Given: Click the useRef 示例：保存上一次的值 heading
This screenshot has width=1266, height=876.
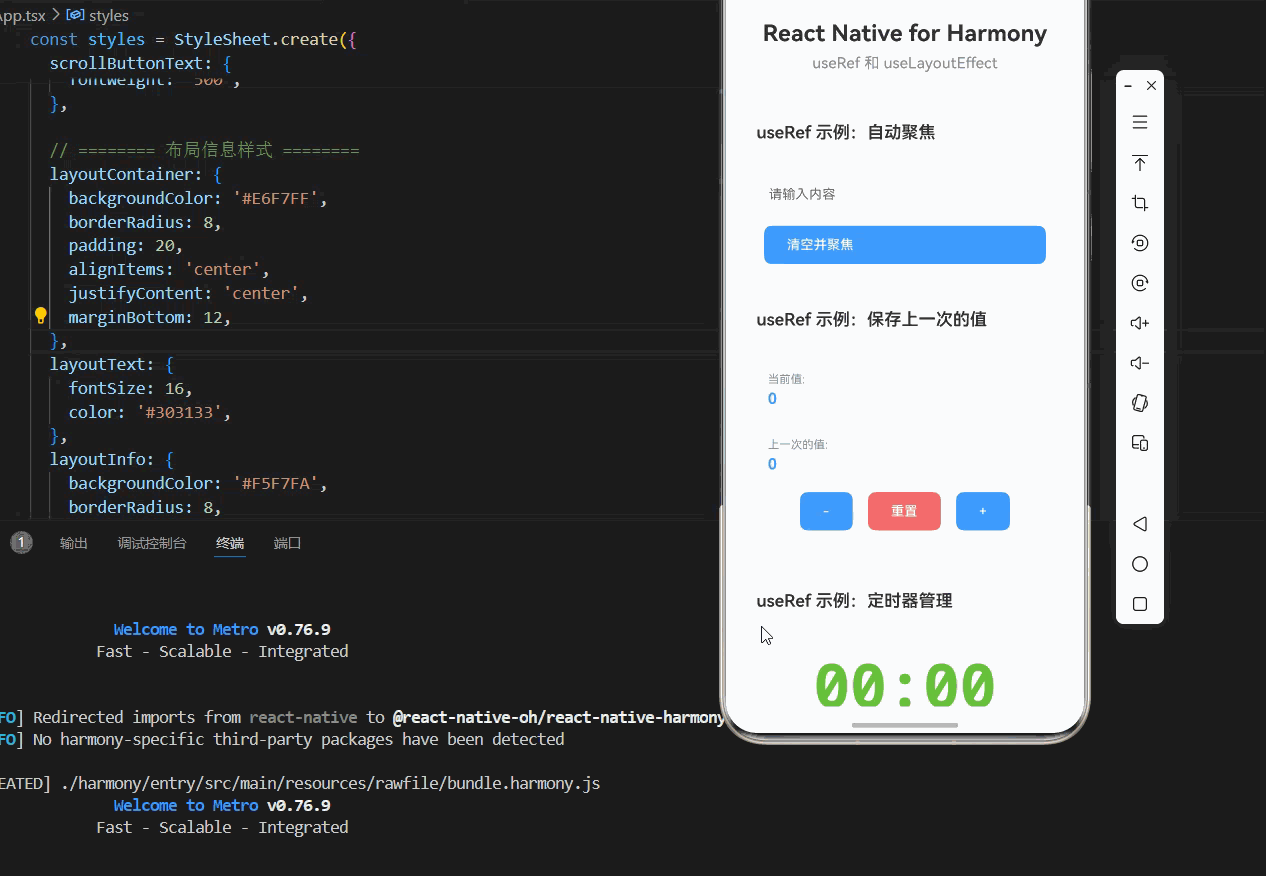Looking at the screenshot, I should 872,319.
